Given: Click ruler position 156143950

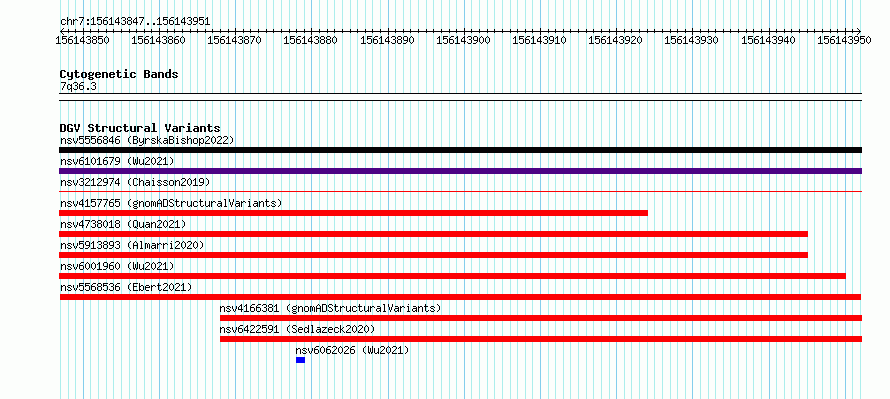Looking at the screenshot, I should pos(845,40).
